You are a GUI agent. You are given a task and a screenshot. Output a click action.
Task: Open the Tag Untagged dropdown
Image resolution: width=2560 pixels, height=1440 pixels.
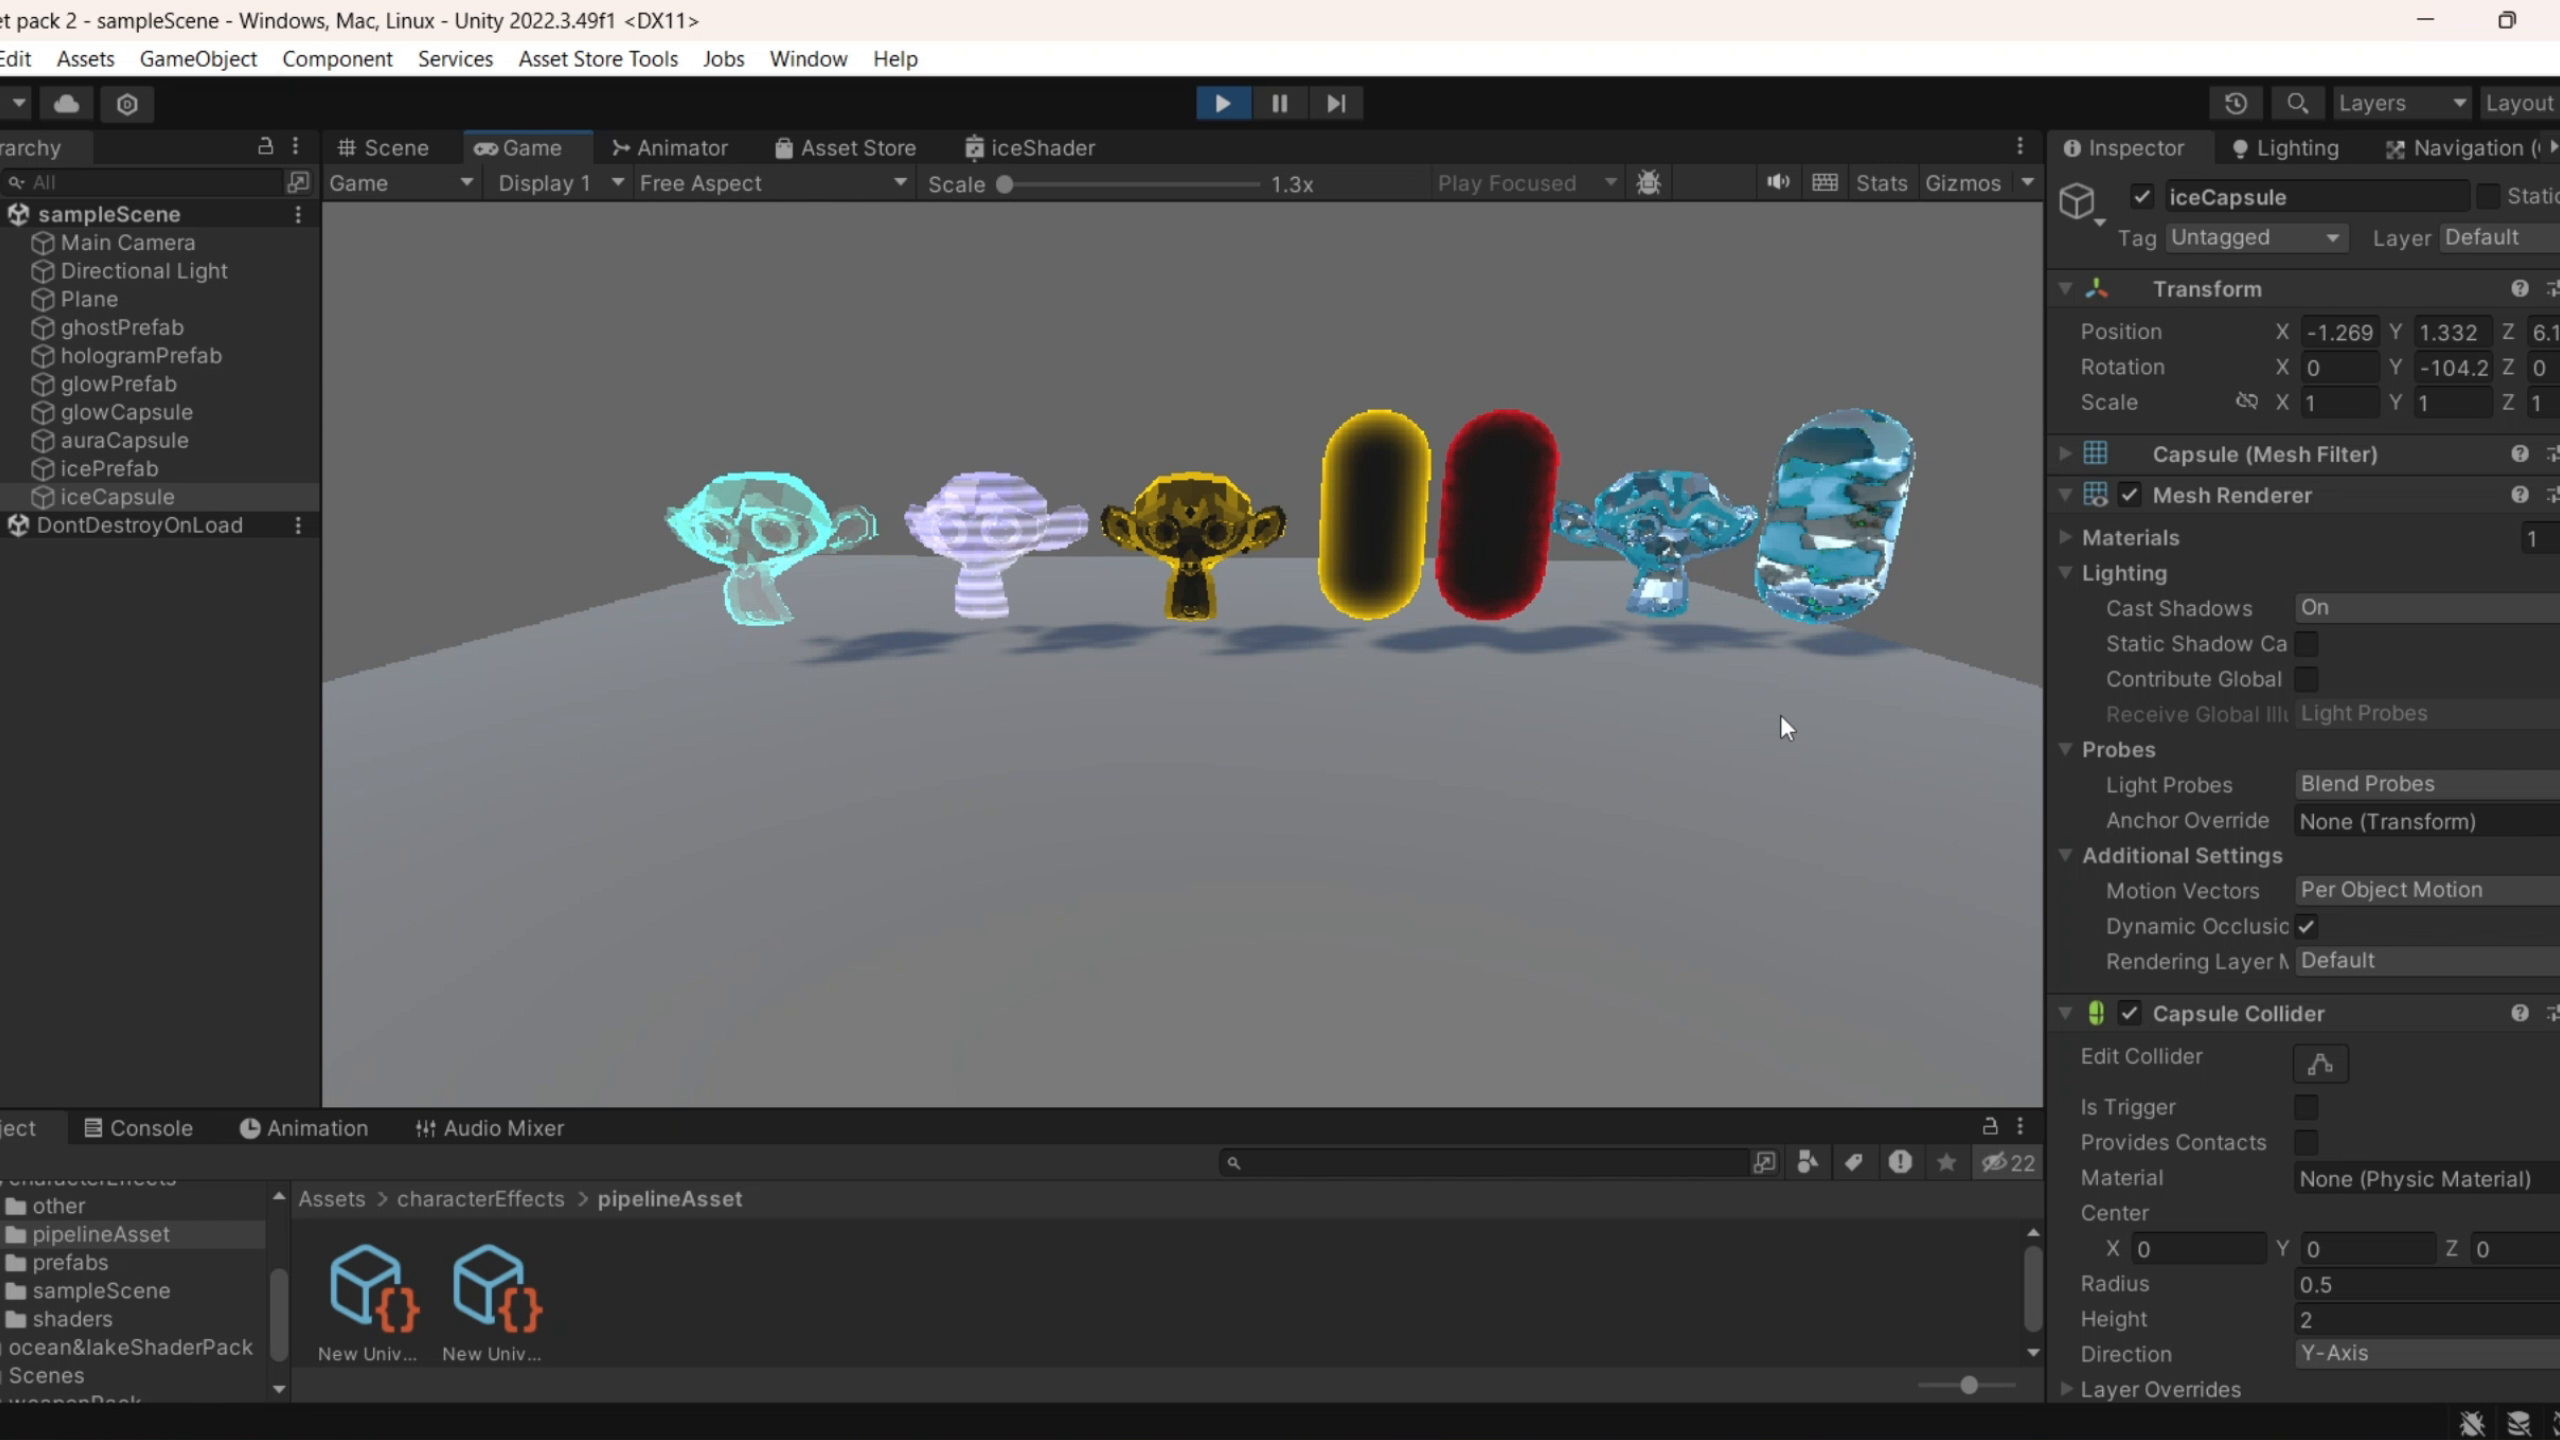tap(2256, 238)
